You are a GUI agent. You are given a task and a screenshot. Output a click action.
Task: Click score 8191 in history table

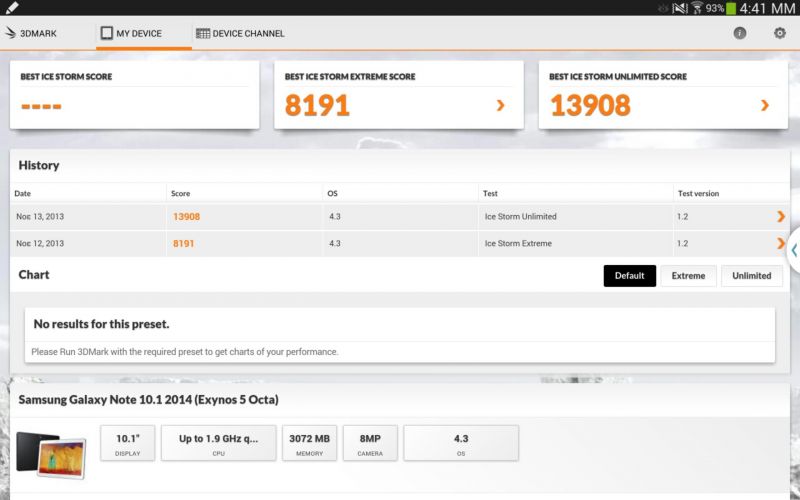click(x=183, y=243)
